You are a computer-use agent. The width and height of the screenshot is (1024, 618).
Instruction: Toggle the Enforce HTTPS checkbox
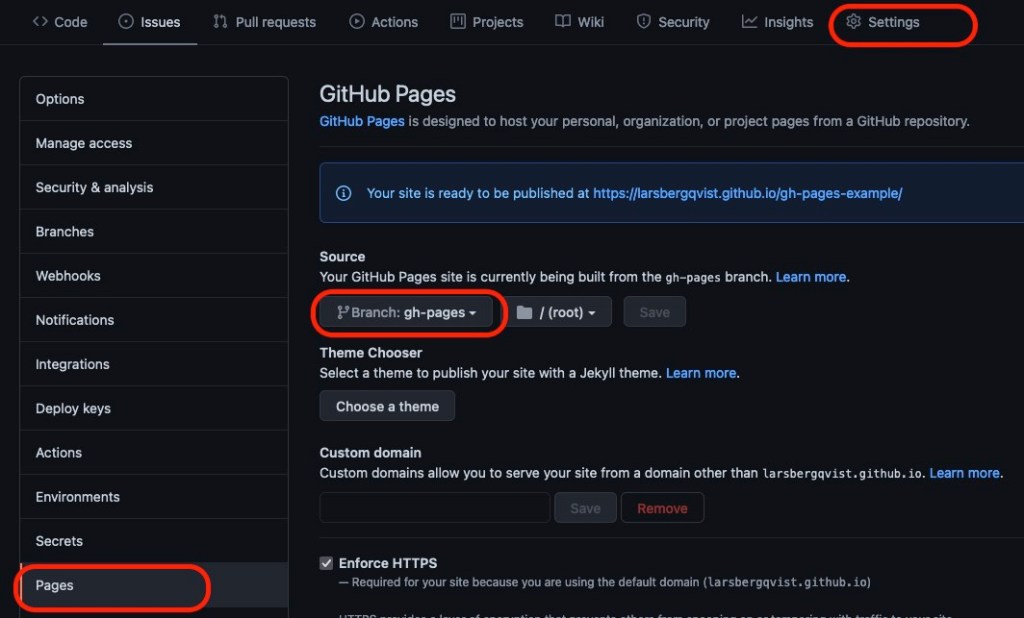[x=326, y=563]
